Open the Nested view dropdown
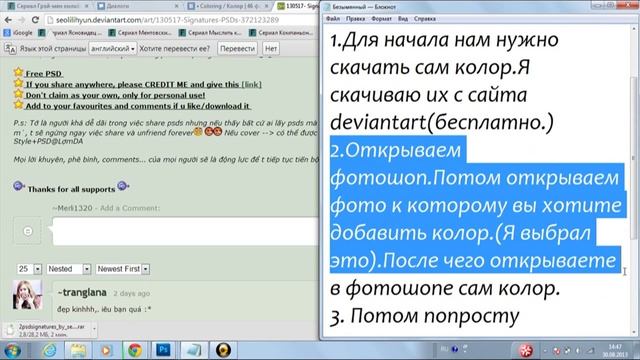Viewport: 640px width, 360px height. pyautogui.click(x=69, y=269)
